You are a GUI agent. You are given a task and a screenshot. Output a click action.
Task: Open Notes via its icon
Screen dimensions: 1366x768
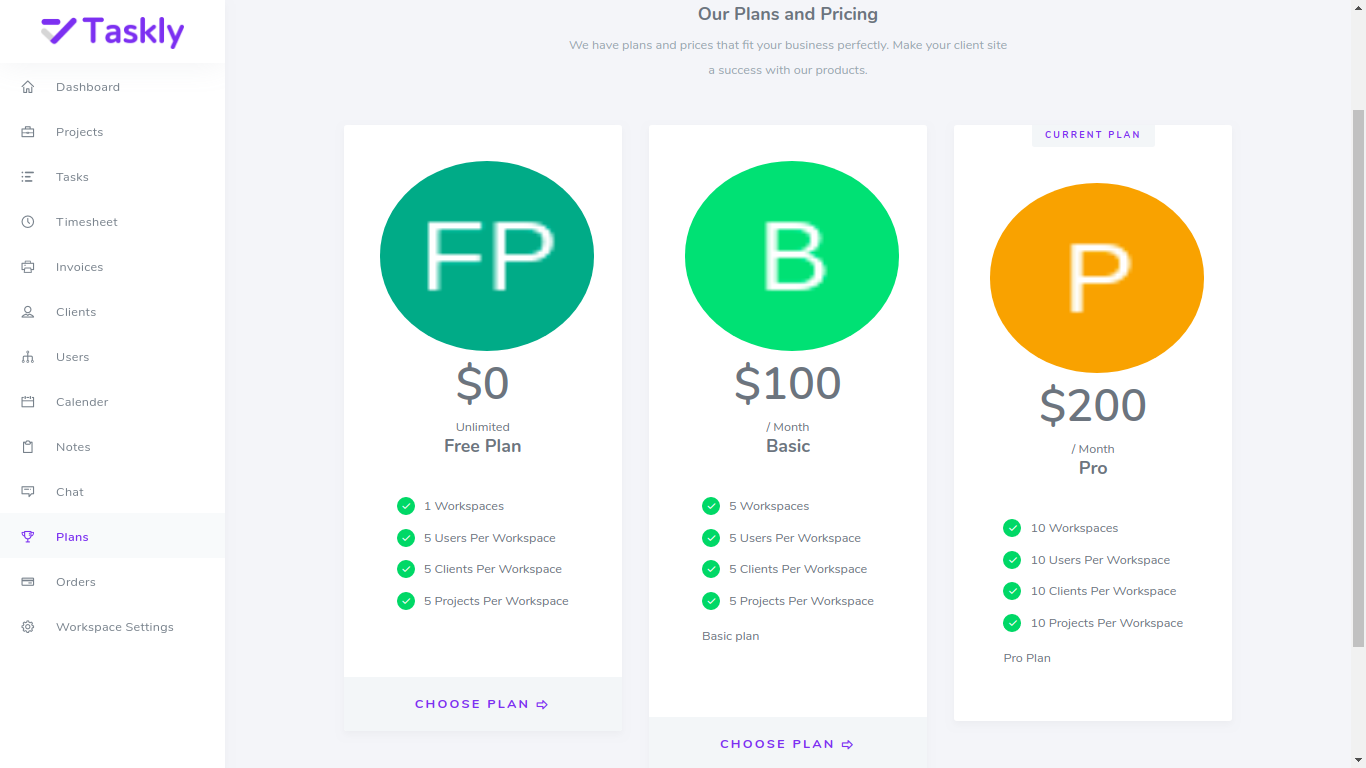pyautogui.click(x=28, y=447)
